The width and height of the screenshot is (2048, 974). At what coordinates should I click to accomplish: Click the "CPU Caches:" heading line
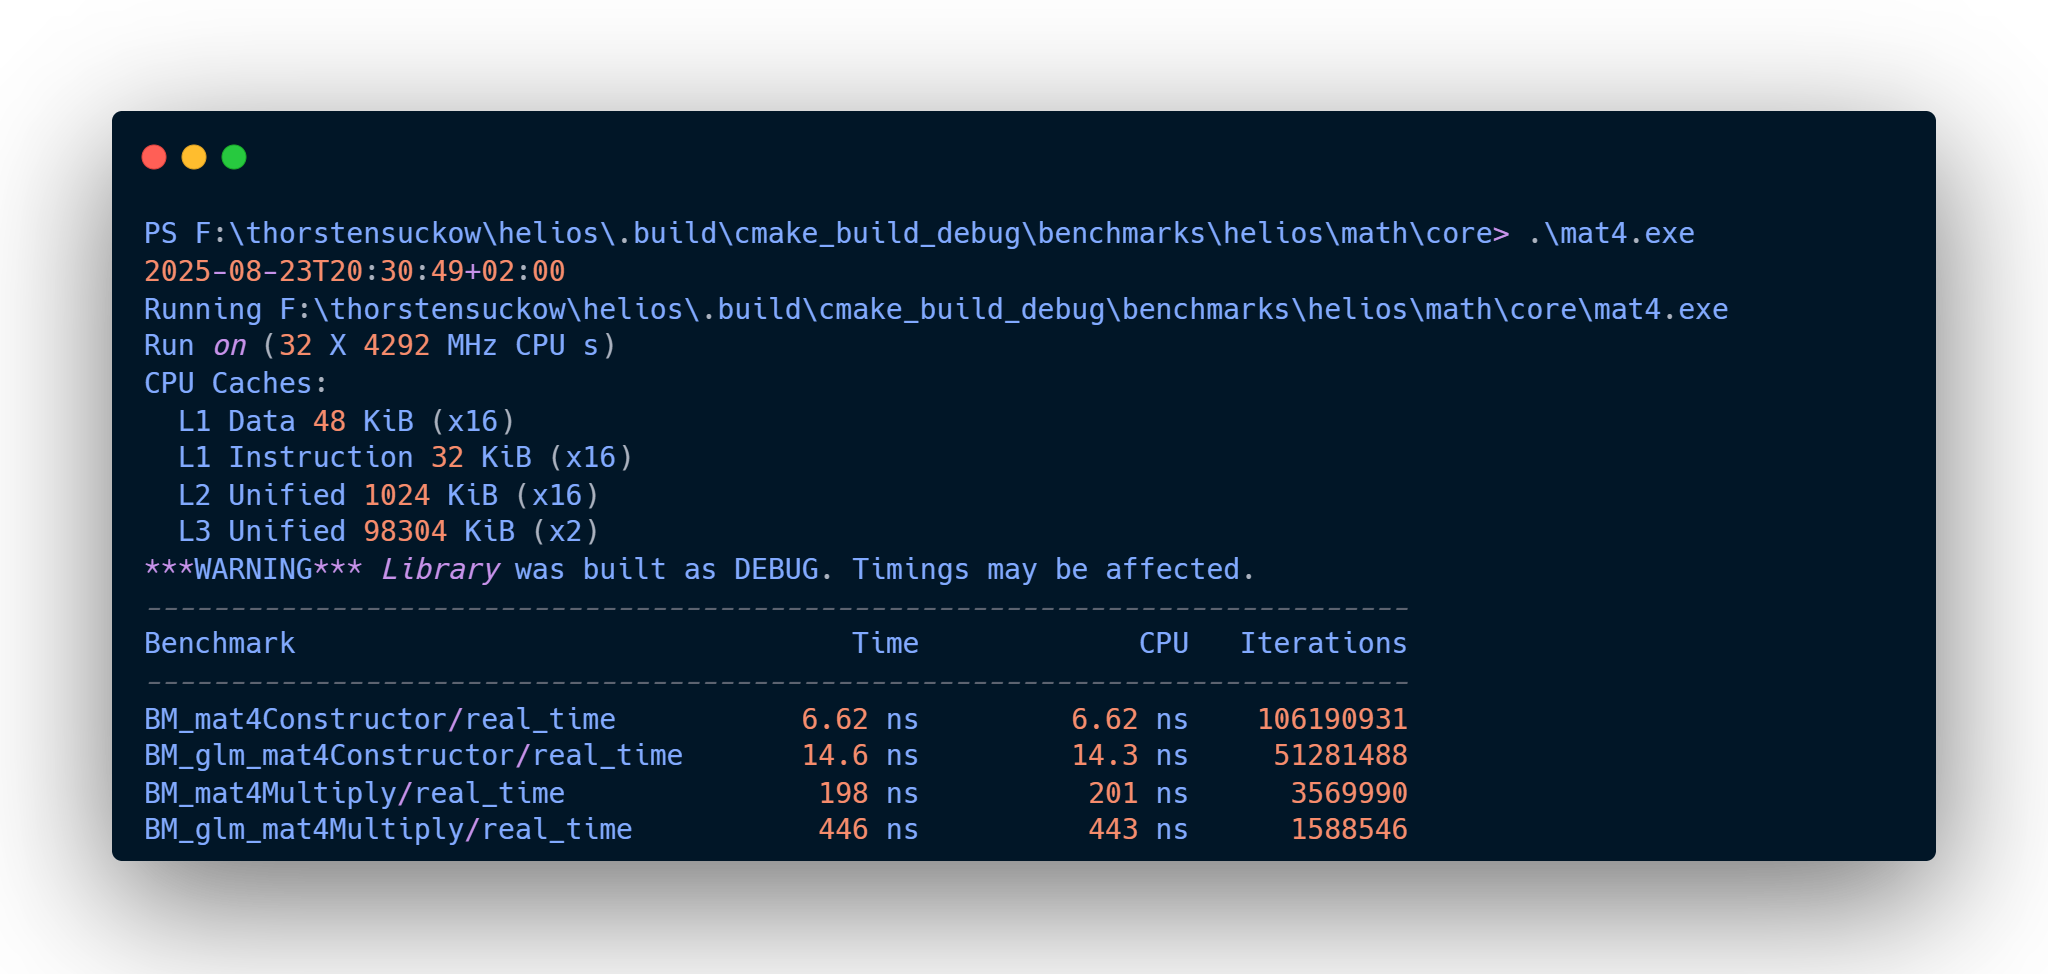click(235, 383)
